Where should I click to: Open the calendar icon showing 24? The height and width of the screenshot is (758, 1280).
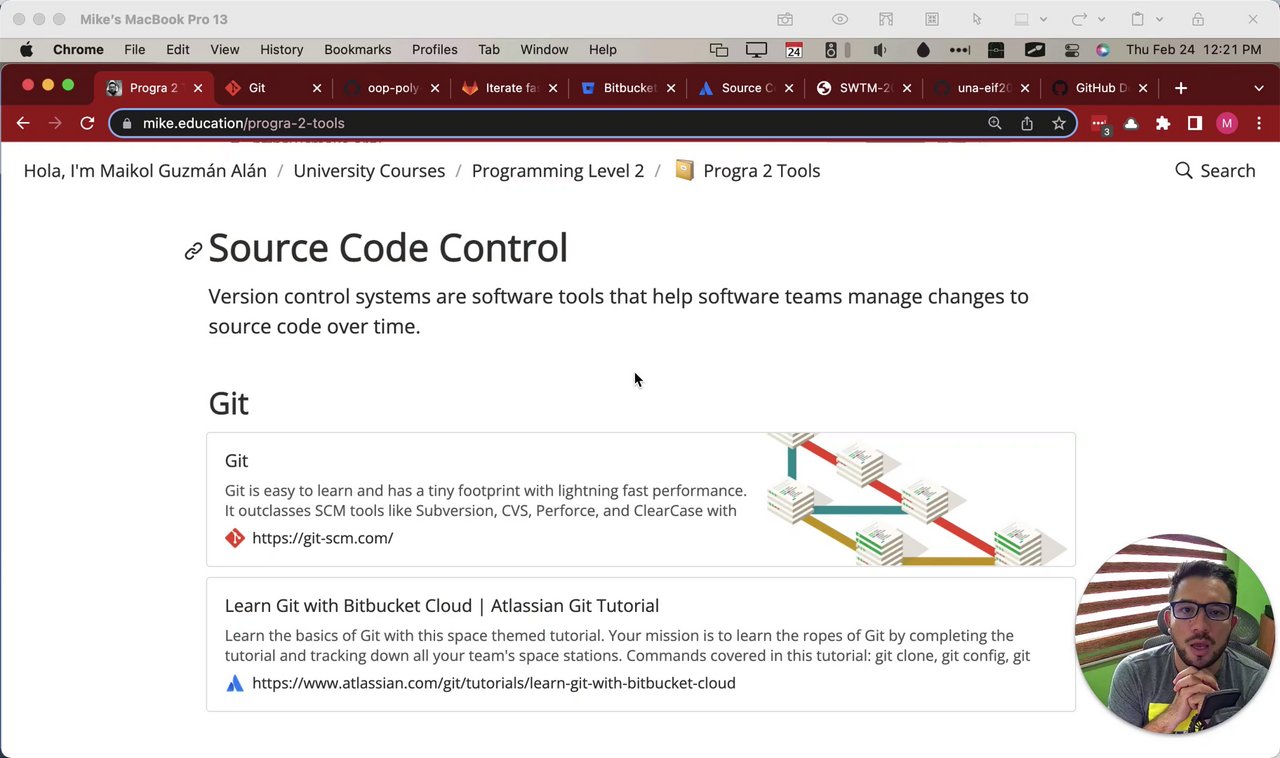coord(794,49)
